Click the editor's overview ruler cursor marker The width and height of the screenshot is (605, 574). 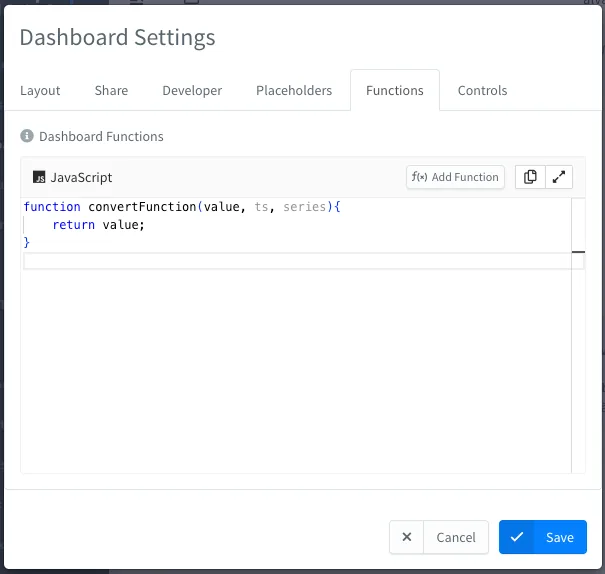click(x=578, y=252)
